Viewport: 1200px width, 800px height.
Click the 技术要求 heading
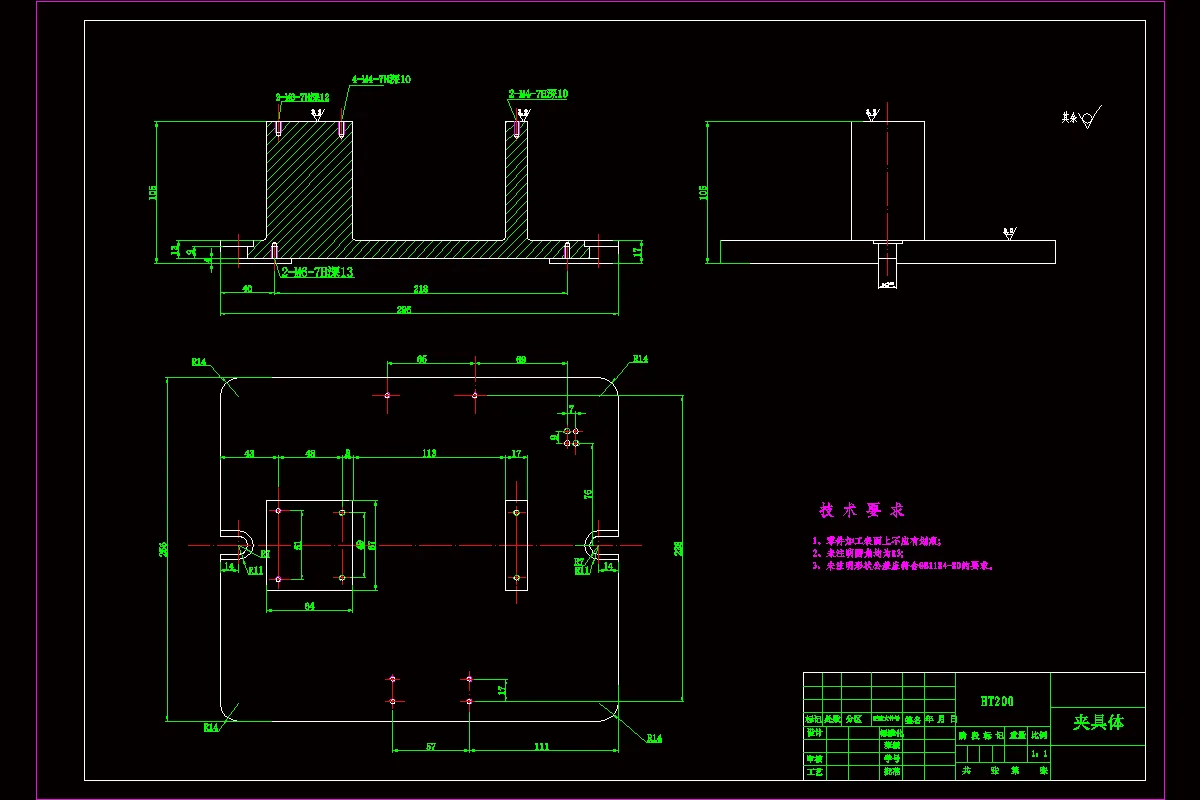[x=862, y=510]
